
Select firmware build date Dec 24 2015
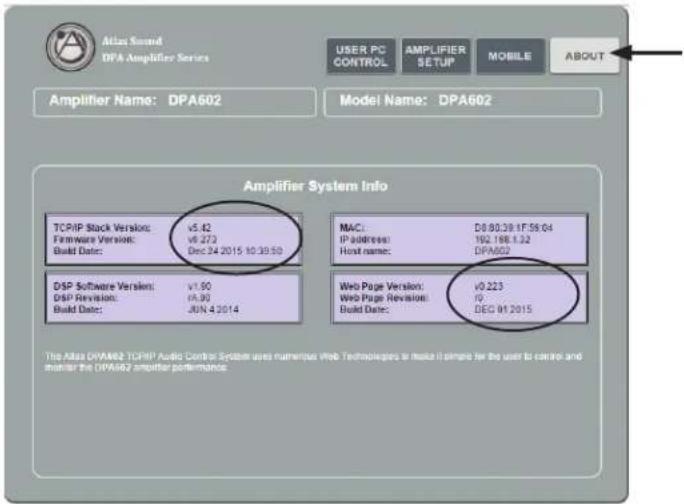[235, 251]
